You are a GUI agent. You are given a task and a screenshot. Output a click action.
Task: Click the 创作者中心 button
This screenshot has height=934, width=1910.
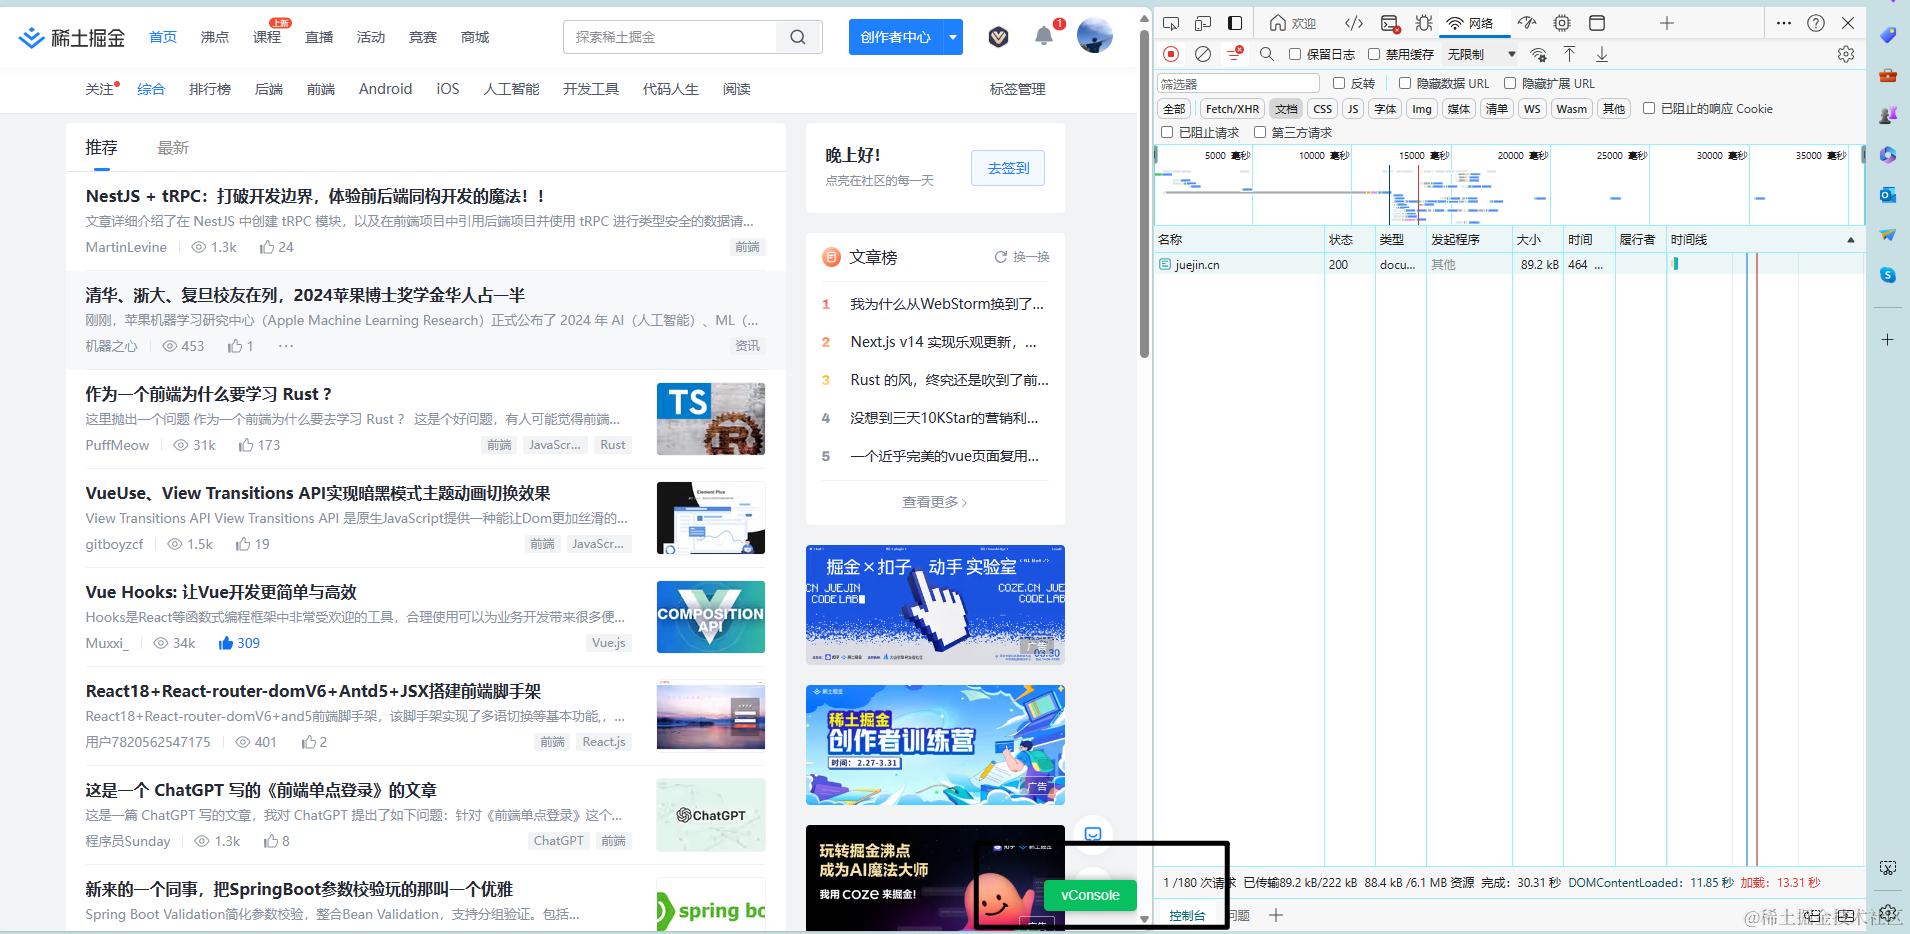click(x=896, y=37)
